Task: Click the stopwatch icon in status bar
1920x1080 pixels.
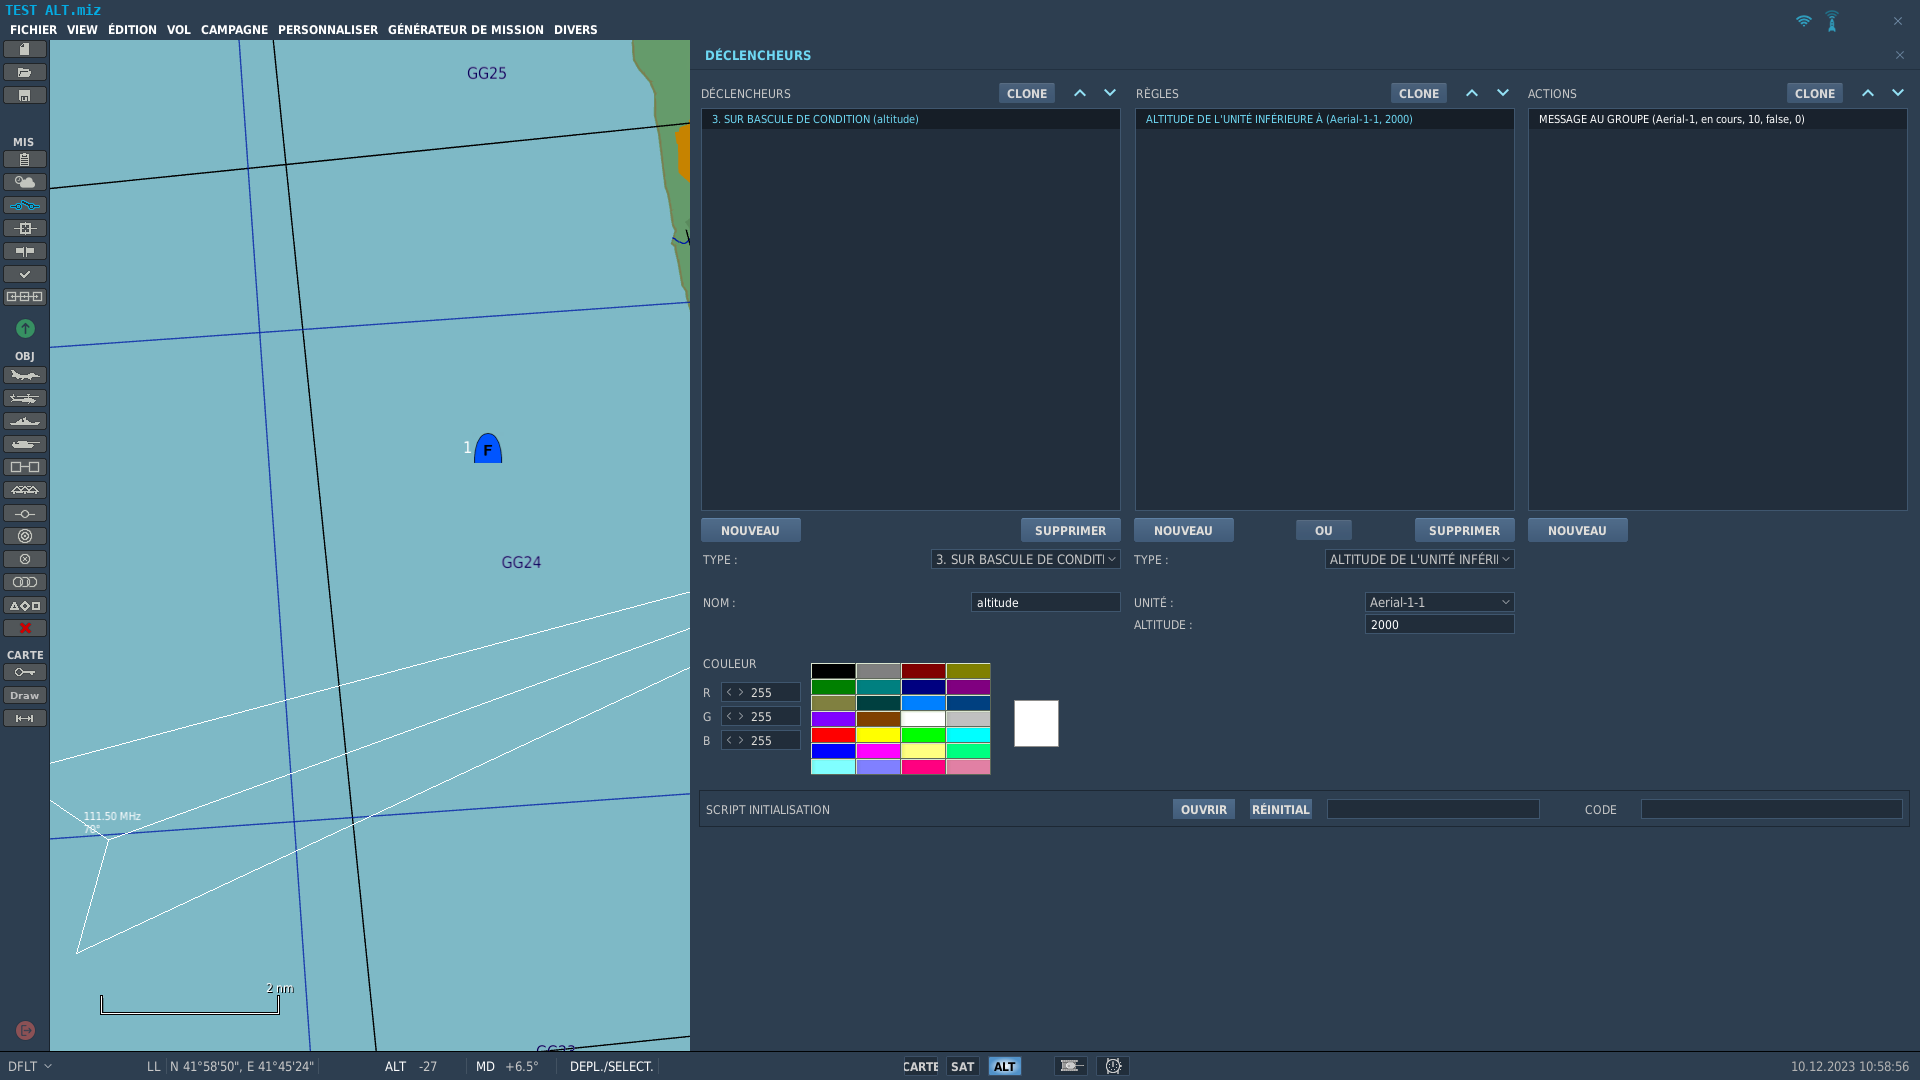Action: coord(1113,1066)
